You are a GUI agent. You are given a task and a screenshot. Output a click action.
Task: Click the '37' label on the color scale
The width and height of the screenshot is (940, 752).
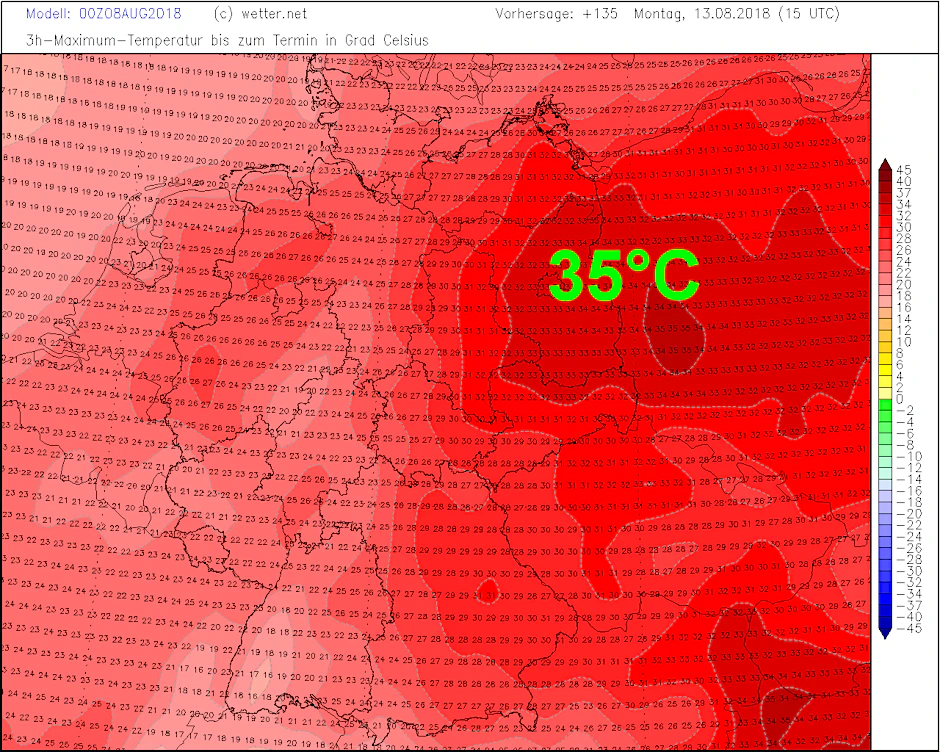coord(904,193)
